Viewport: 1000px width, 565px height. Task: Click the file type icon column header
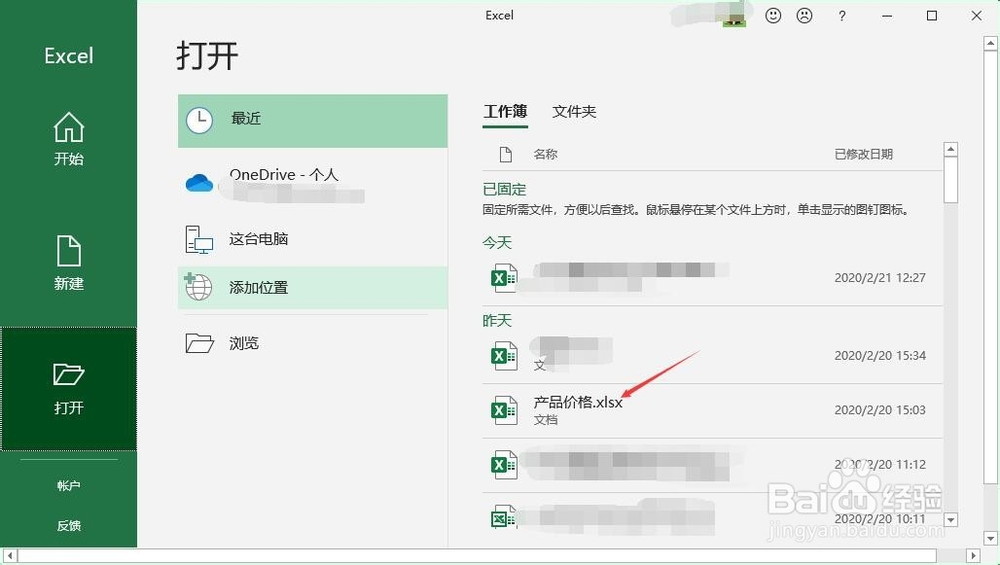506,154
